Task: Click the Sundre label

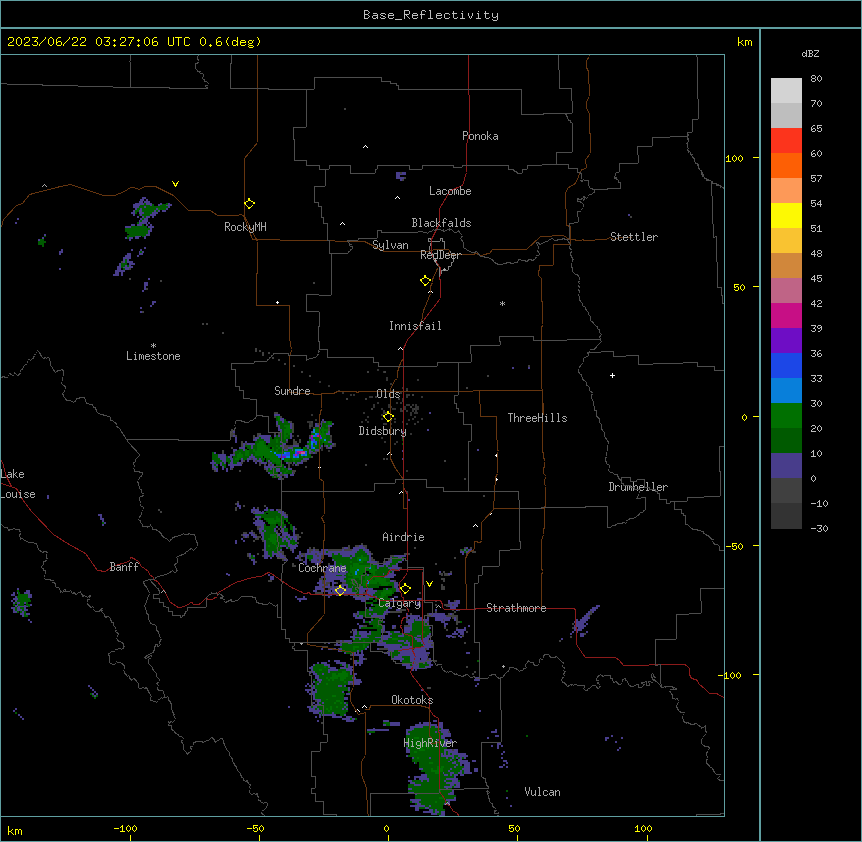Action: pos(292,391)
